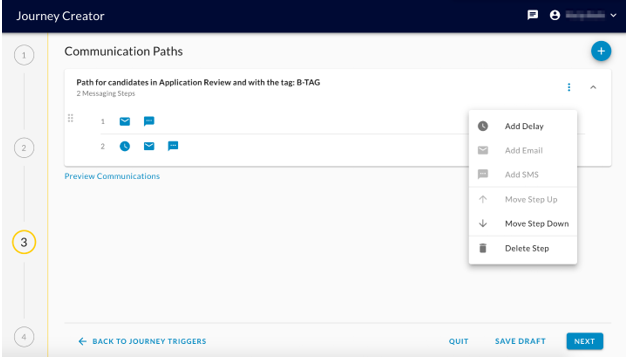Select the highlighted step 3 circle
The height and width of the screenshot is (360, 626).
tap(24, 242)
